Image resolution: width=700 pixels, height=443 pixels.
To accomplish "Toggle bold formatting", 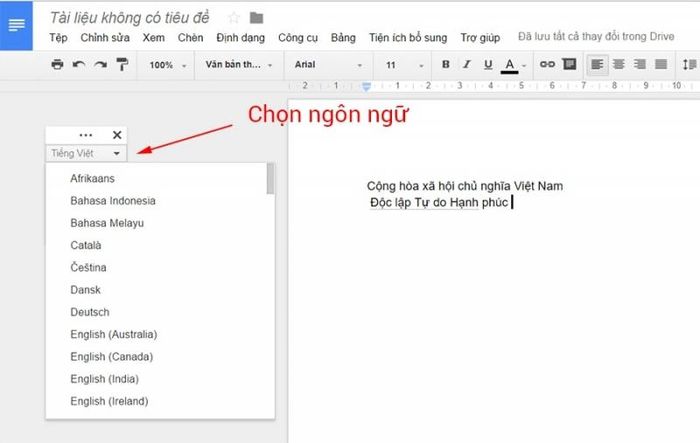I will click(x=445, y=64).
